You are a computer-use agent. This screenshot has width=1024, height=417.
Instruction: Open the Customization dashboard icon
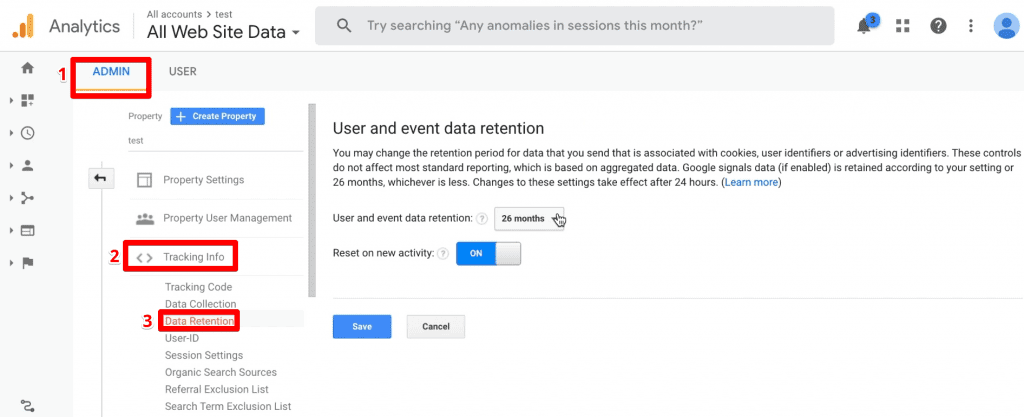pyautogui.click(x=27, y=100)
